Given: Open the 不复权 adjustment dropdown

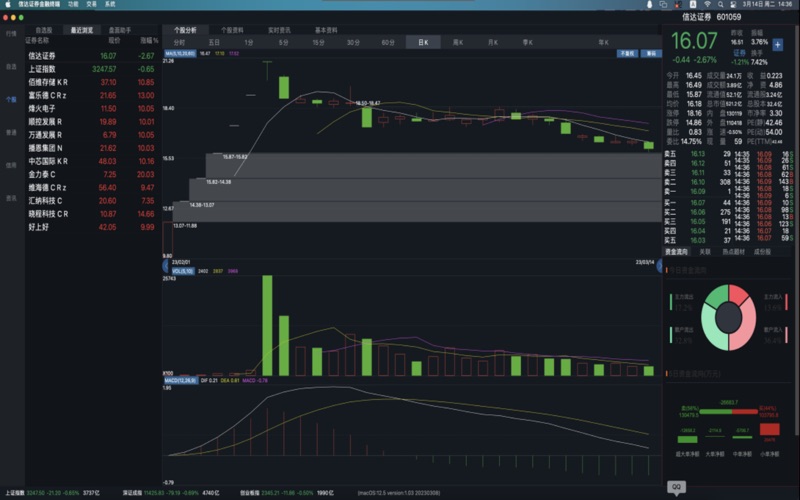Looking at the screenshot, I should [x=627, y=53].
